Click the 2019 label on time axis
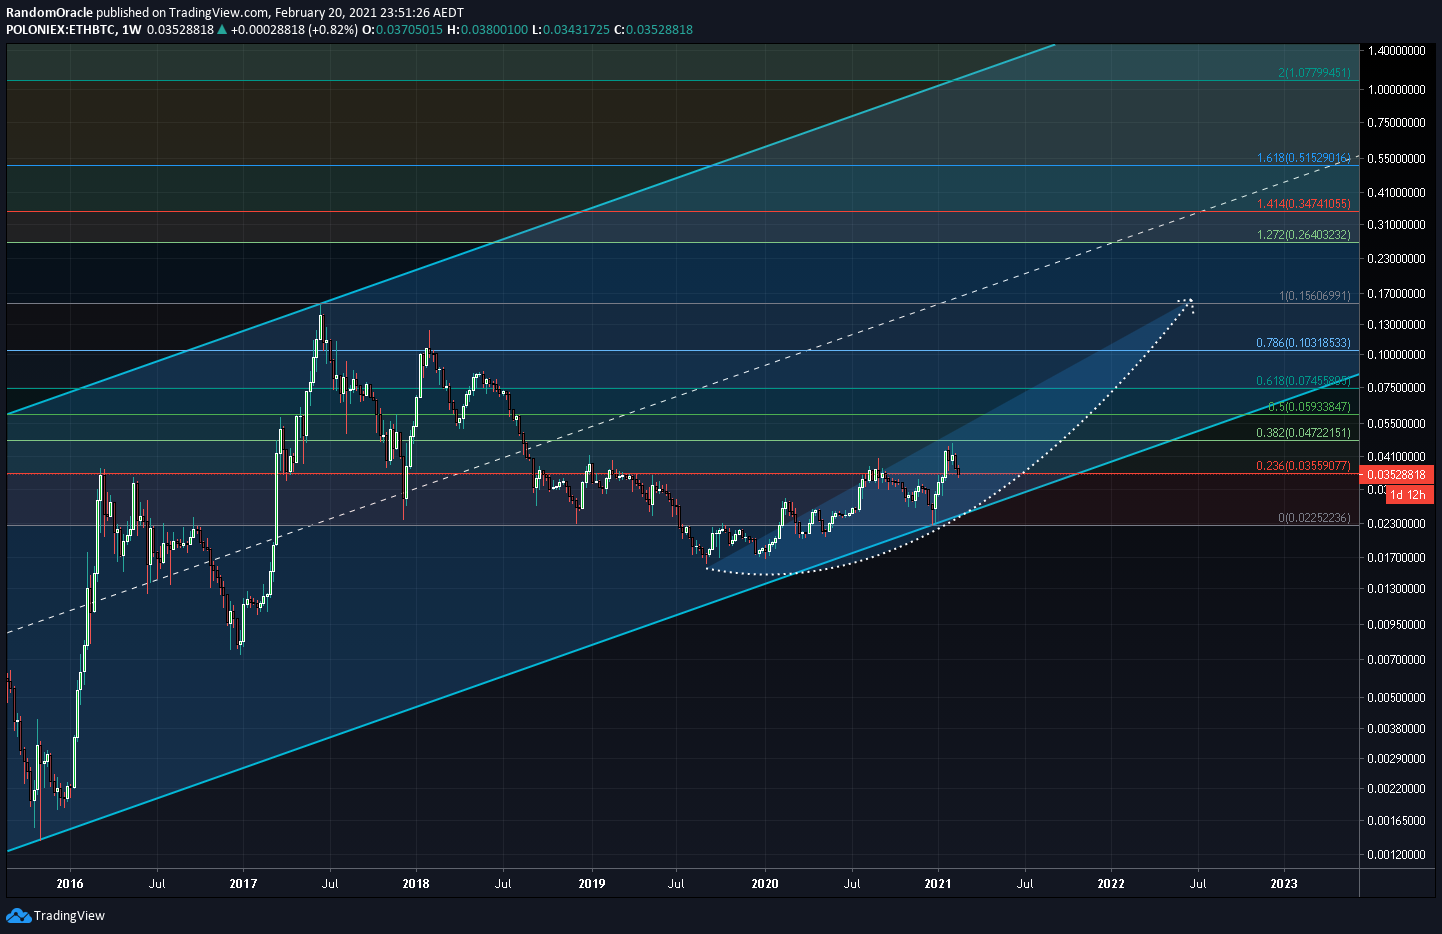 click(x=592, y=883)
